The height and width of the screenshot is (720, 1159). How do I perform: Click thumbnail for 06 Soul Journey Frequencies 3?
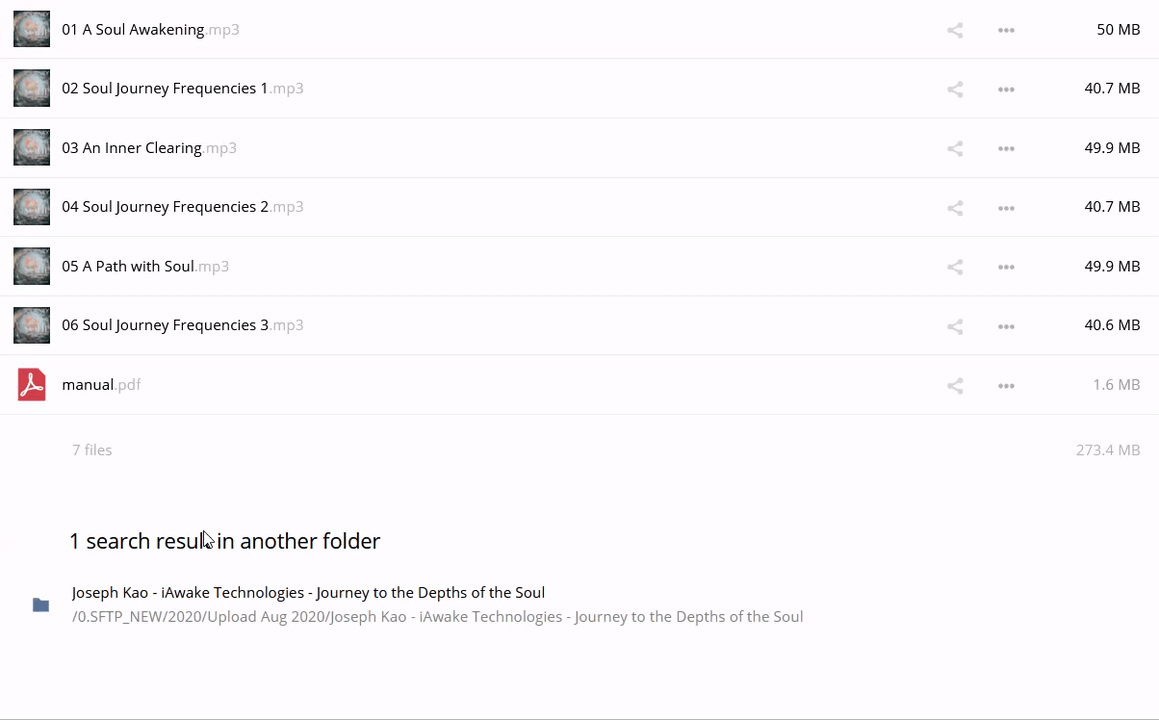click(x=32, y=325)
